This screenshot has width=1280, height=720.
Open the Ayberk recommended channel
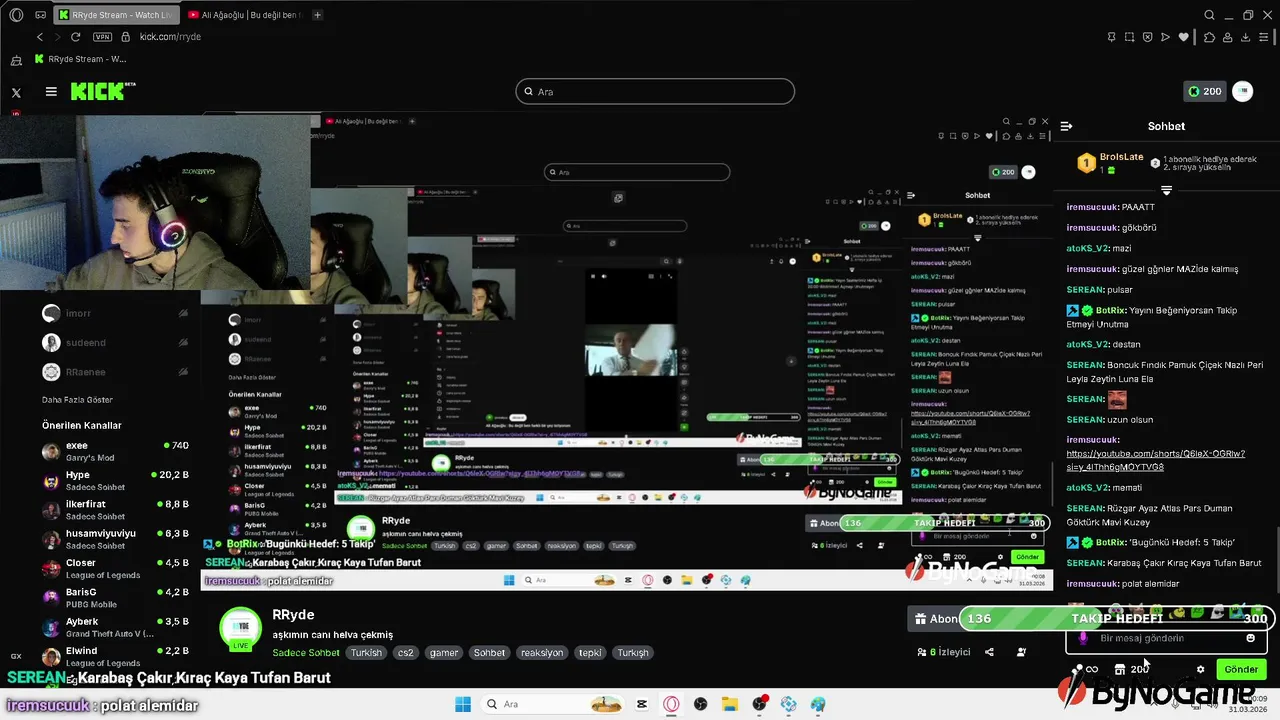[115, 627]
